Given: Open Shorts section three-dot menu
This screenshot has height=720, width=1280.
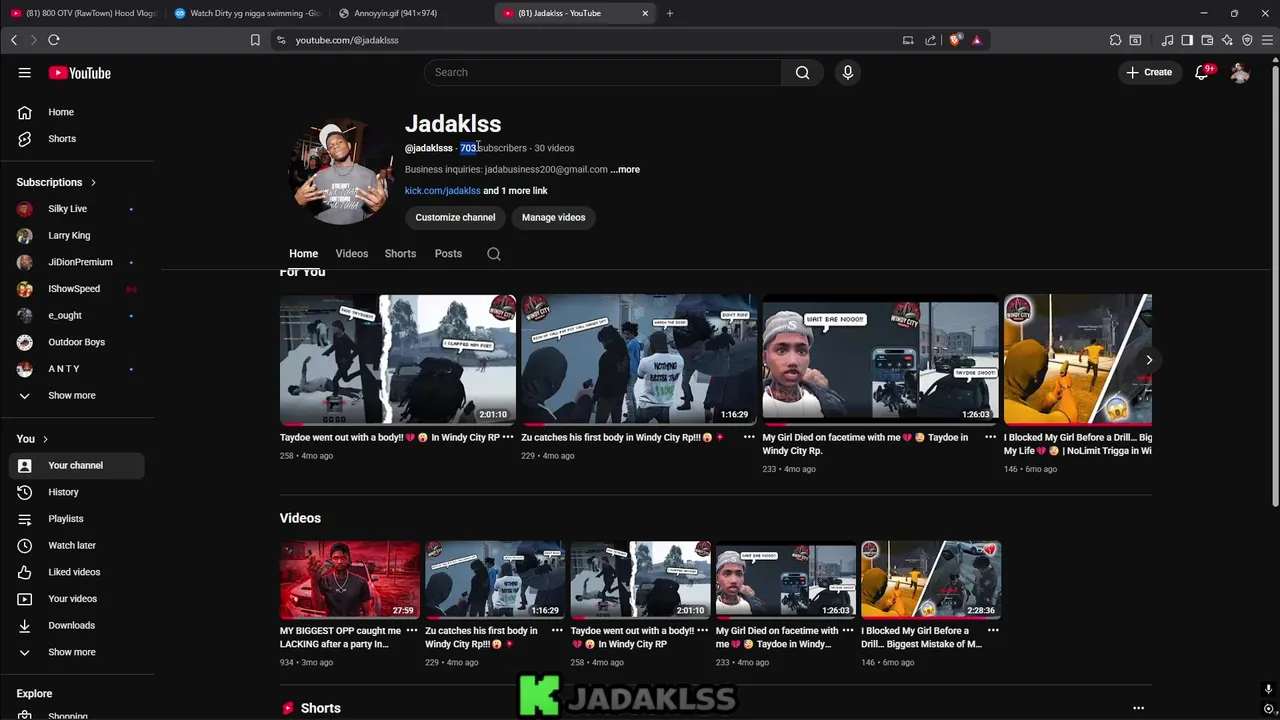Looking at the screenshot, I should coord(1138,708).
